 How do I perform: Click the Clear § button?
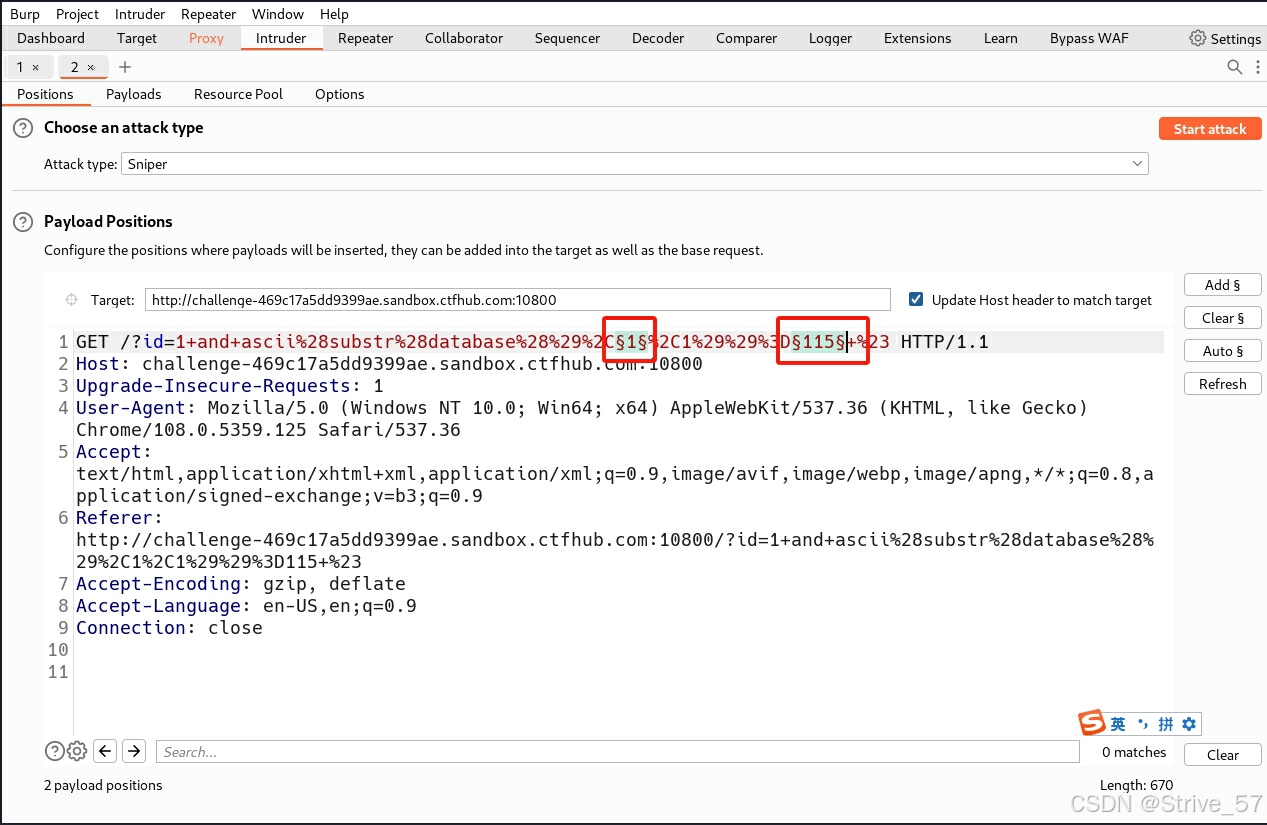[1223, 318]
